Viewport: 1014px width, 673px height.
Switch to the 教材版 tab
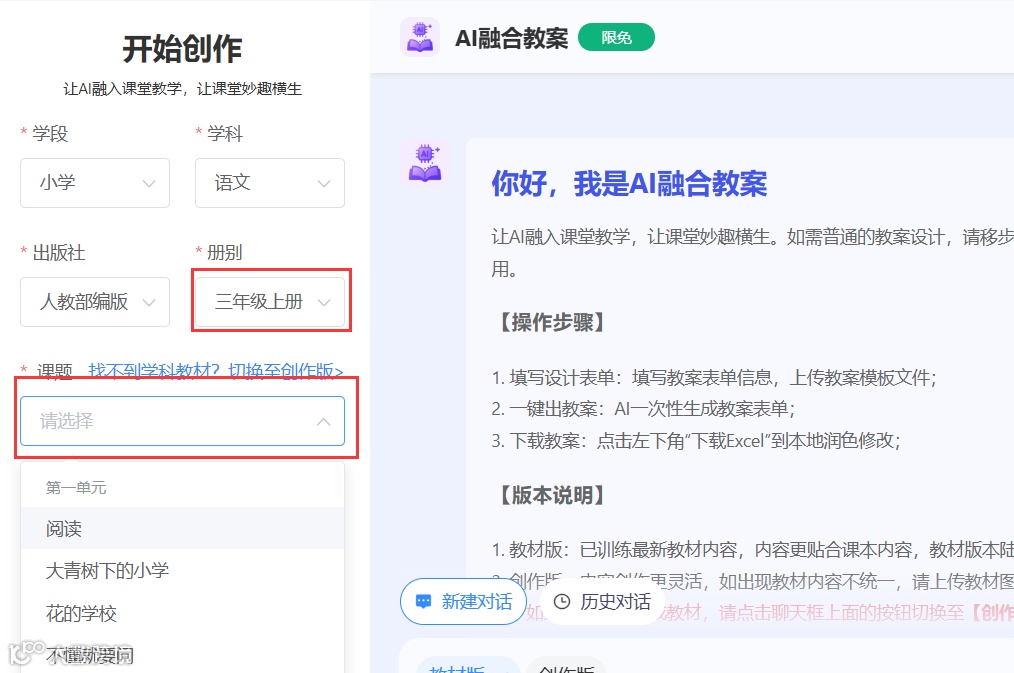coord(468,666)
